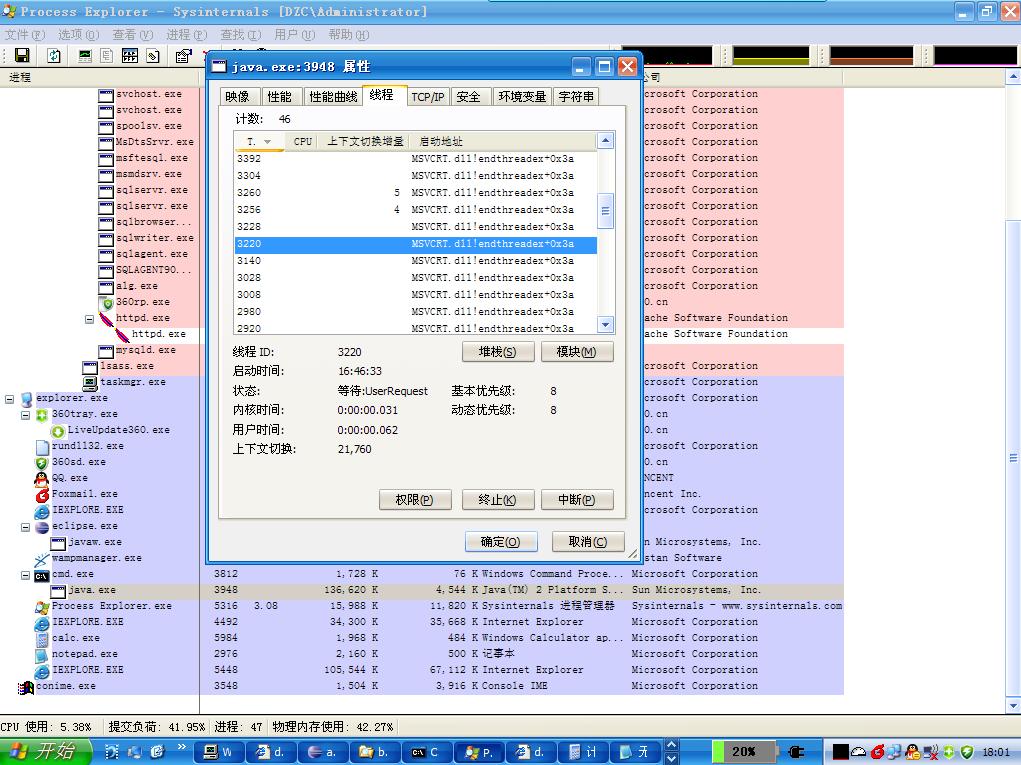Select the Save toolbar icon
The height and width of the screenshot is (765, 1021).
click(22, 55)
